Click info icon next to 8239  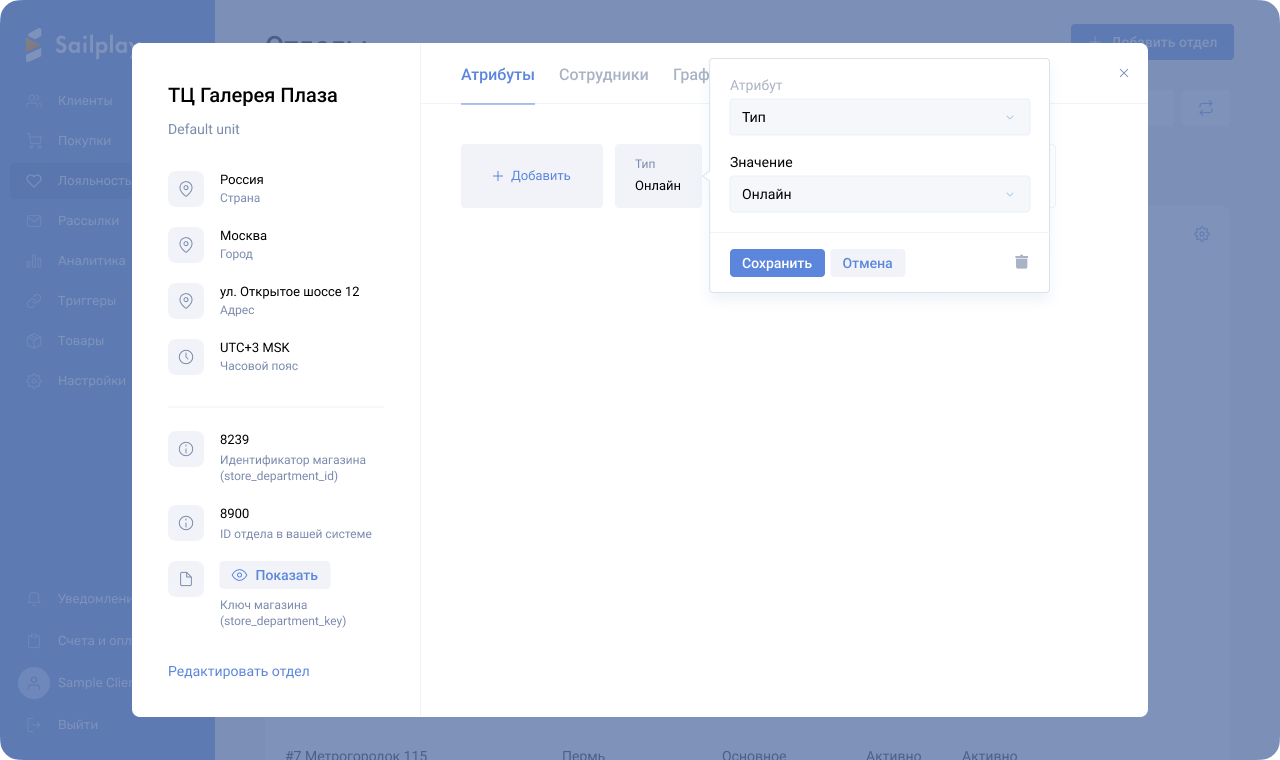(x=186, y=449)
